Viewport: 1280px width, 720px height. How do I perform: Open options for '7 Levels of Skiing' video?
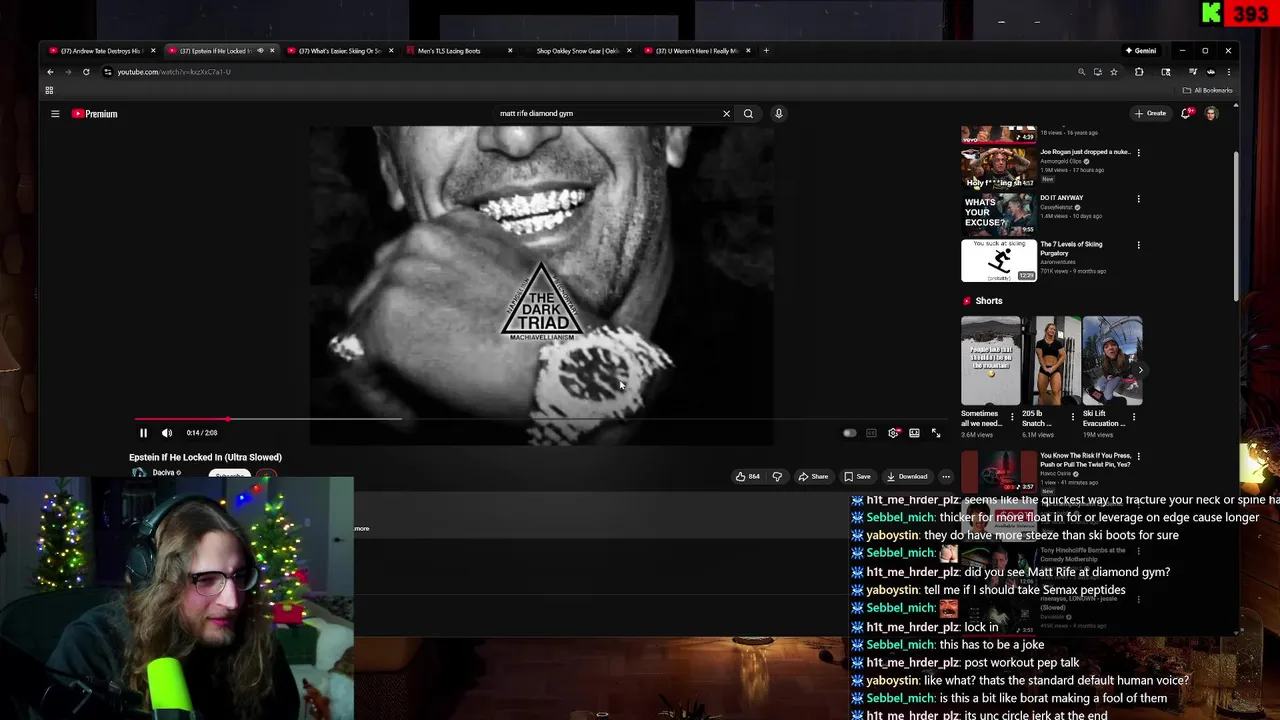click(x=1138, y=245)
